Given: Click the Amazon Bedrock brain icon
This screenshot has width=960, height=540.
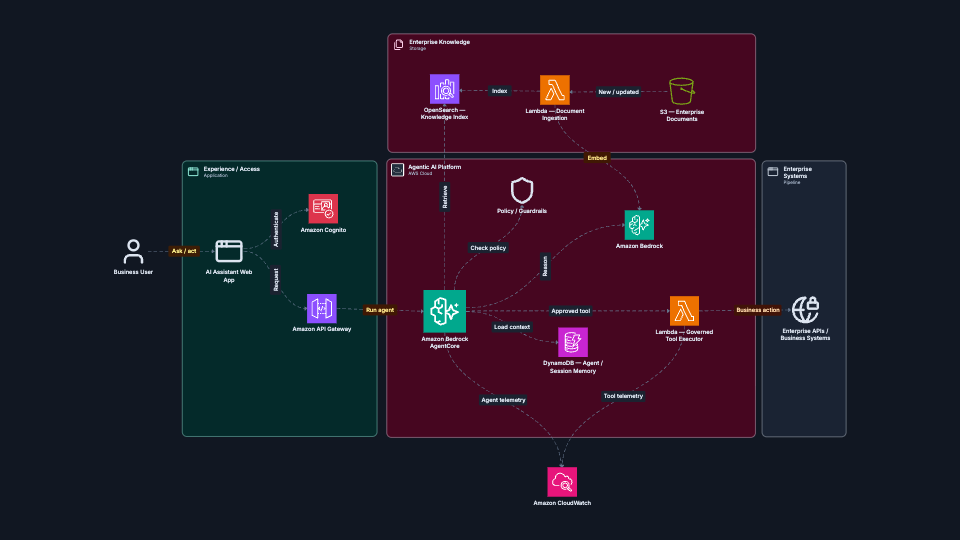Looking at the screenshot, I should (x=639, y=225).
